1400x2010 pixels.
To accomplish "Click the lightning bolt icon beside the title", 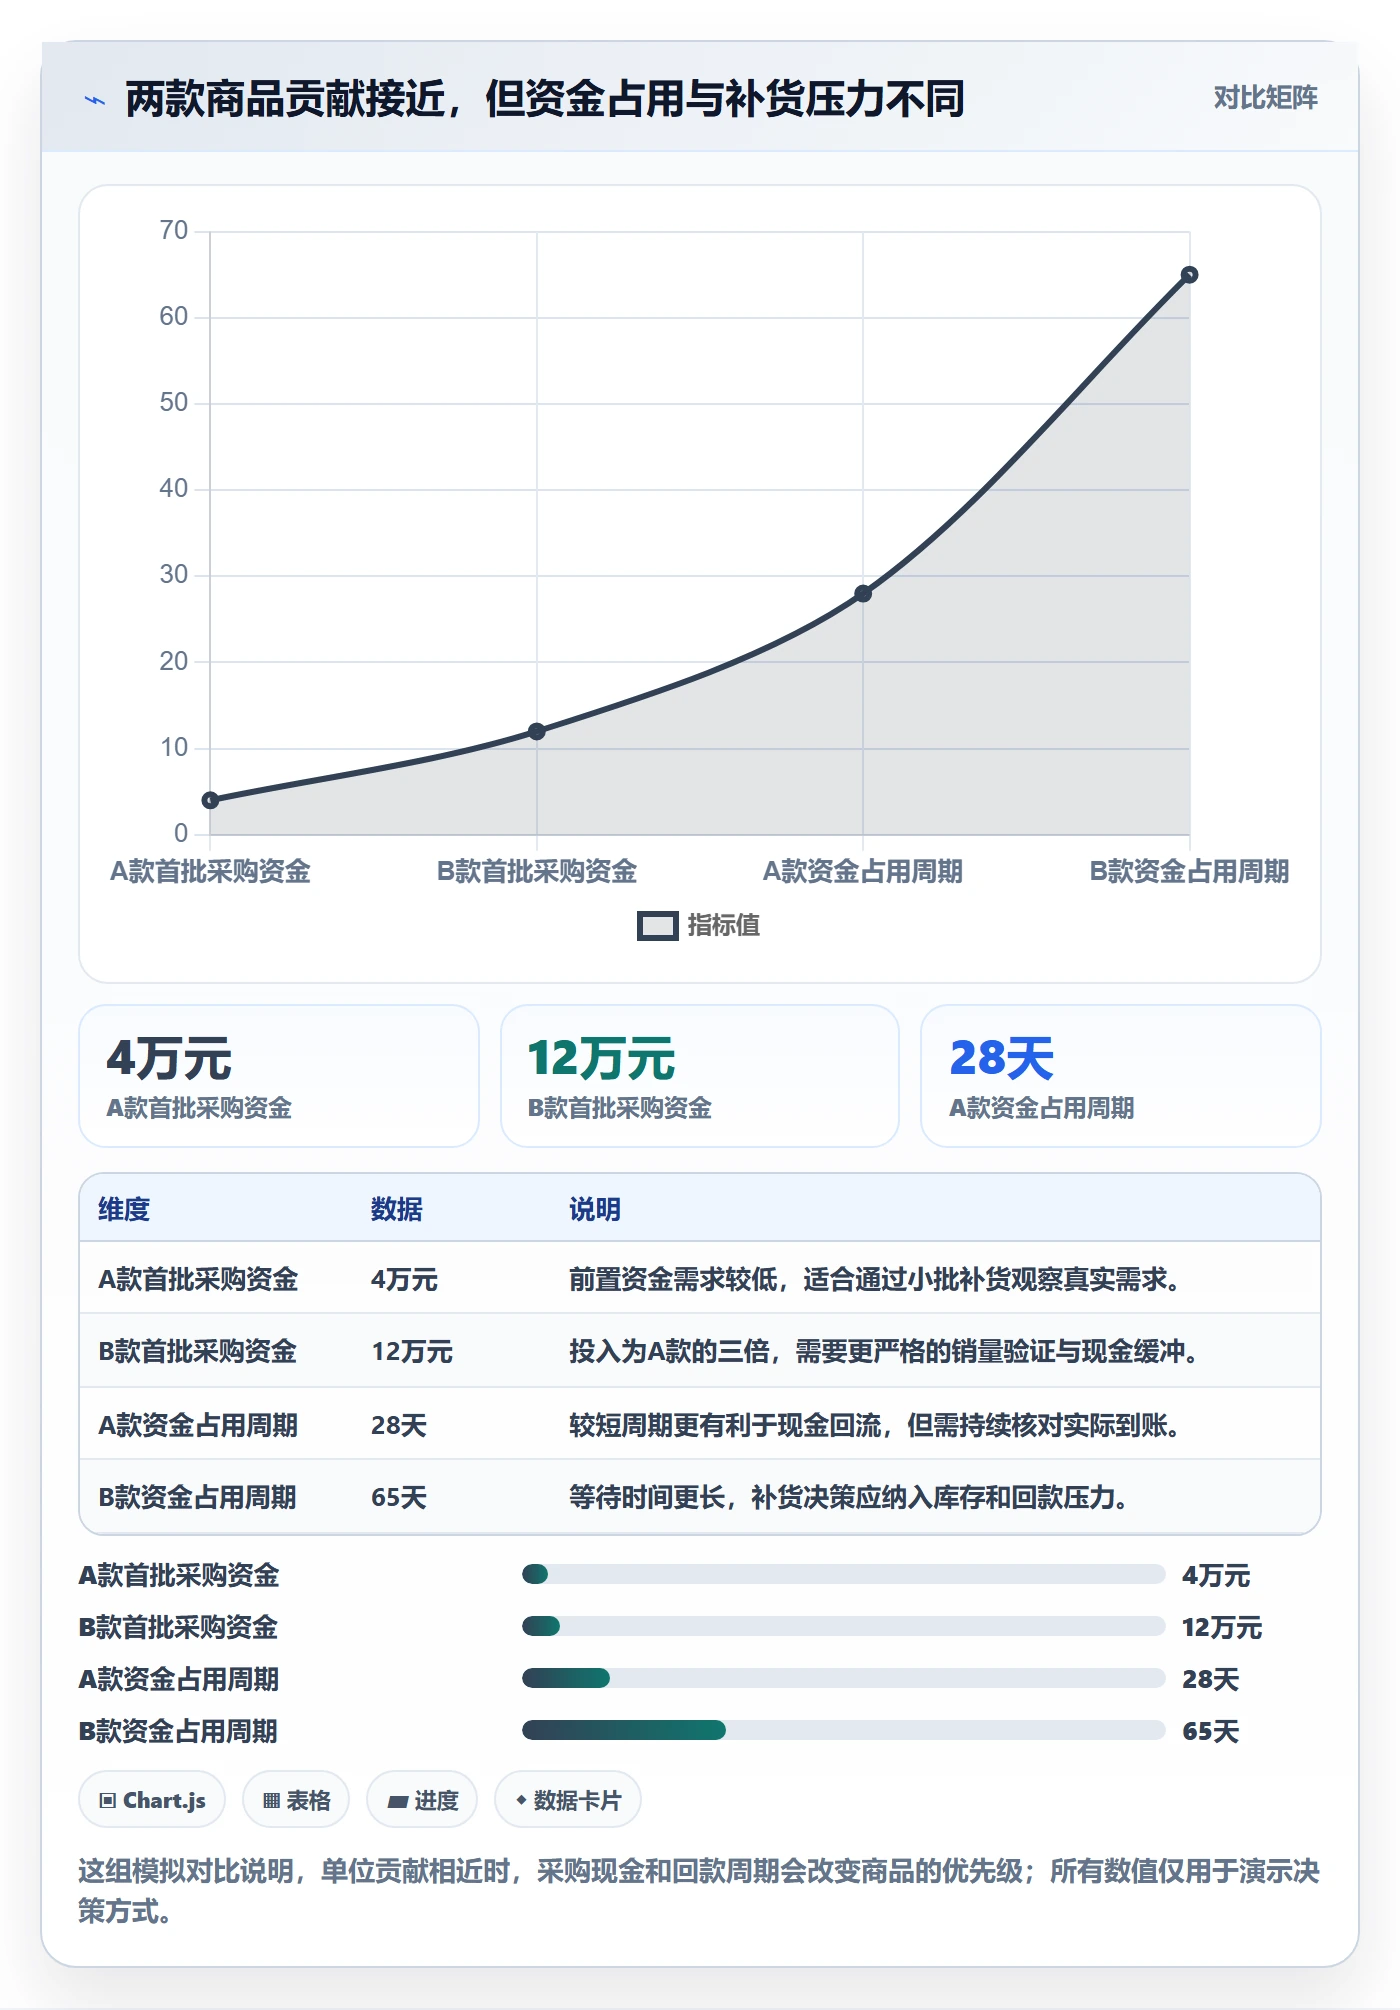I will tap(95, 100).
